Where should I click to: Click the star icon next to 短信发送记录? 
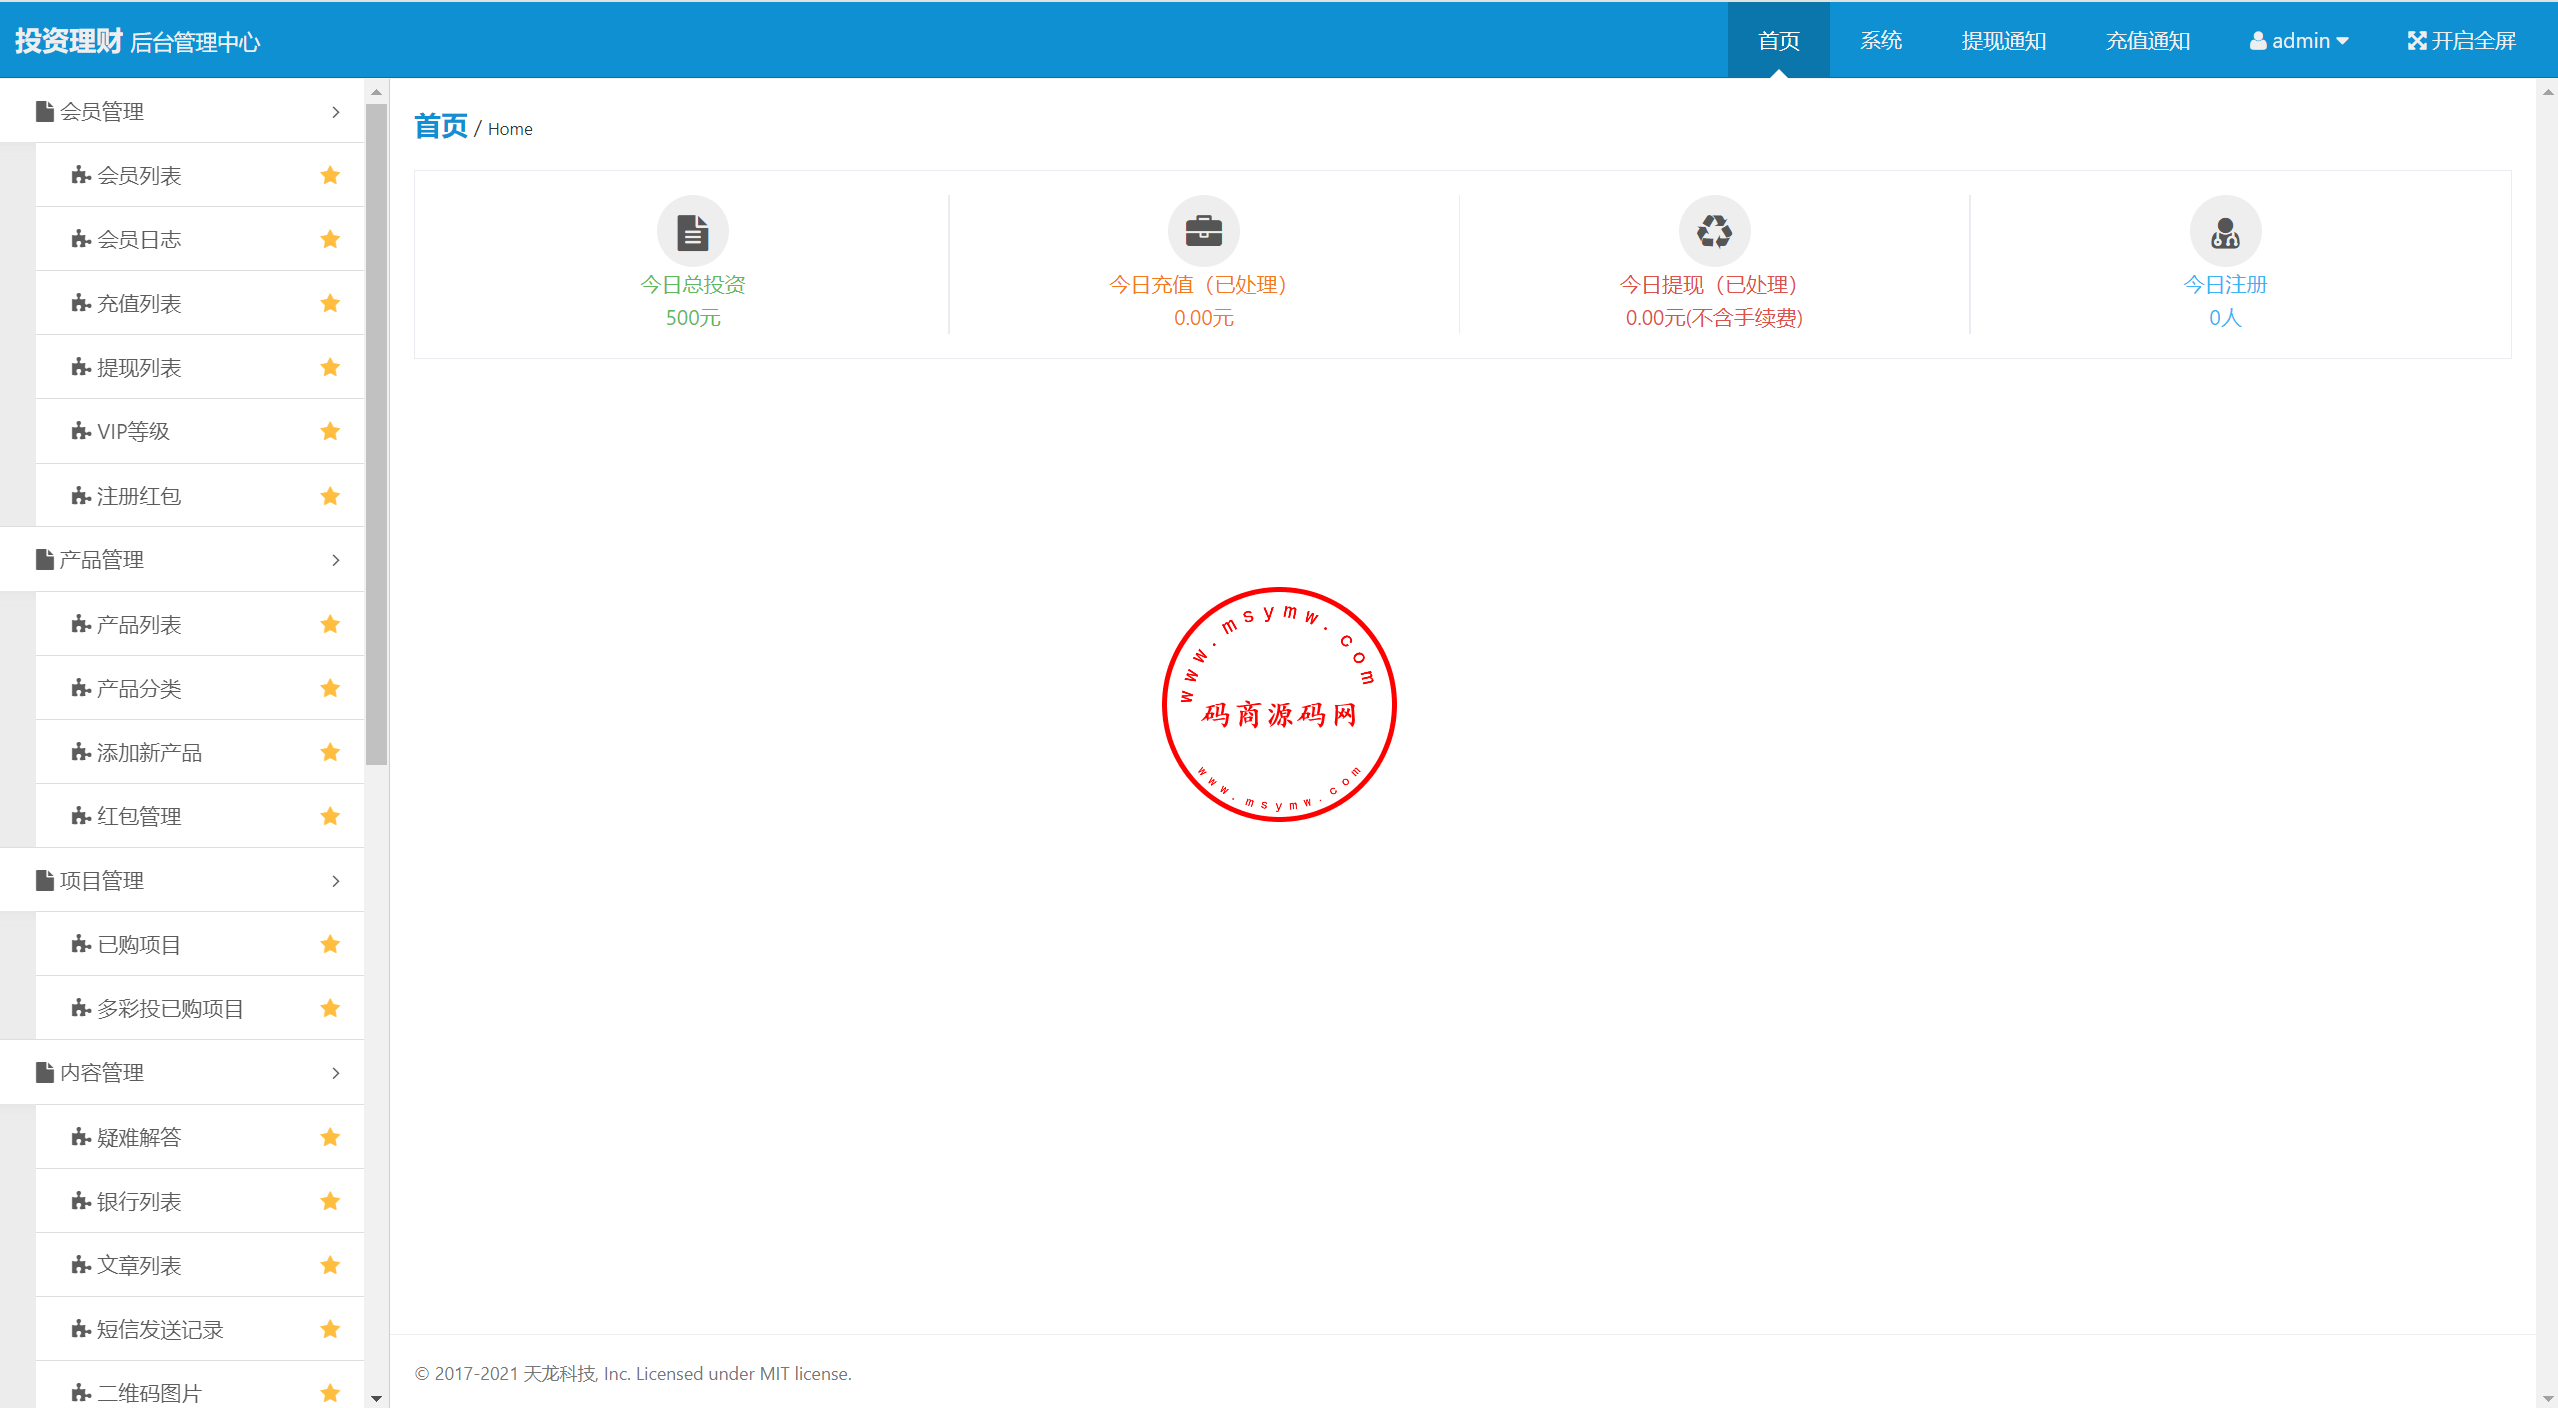coord(330,1329)
